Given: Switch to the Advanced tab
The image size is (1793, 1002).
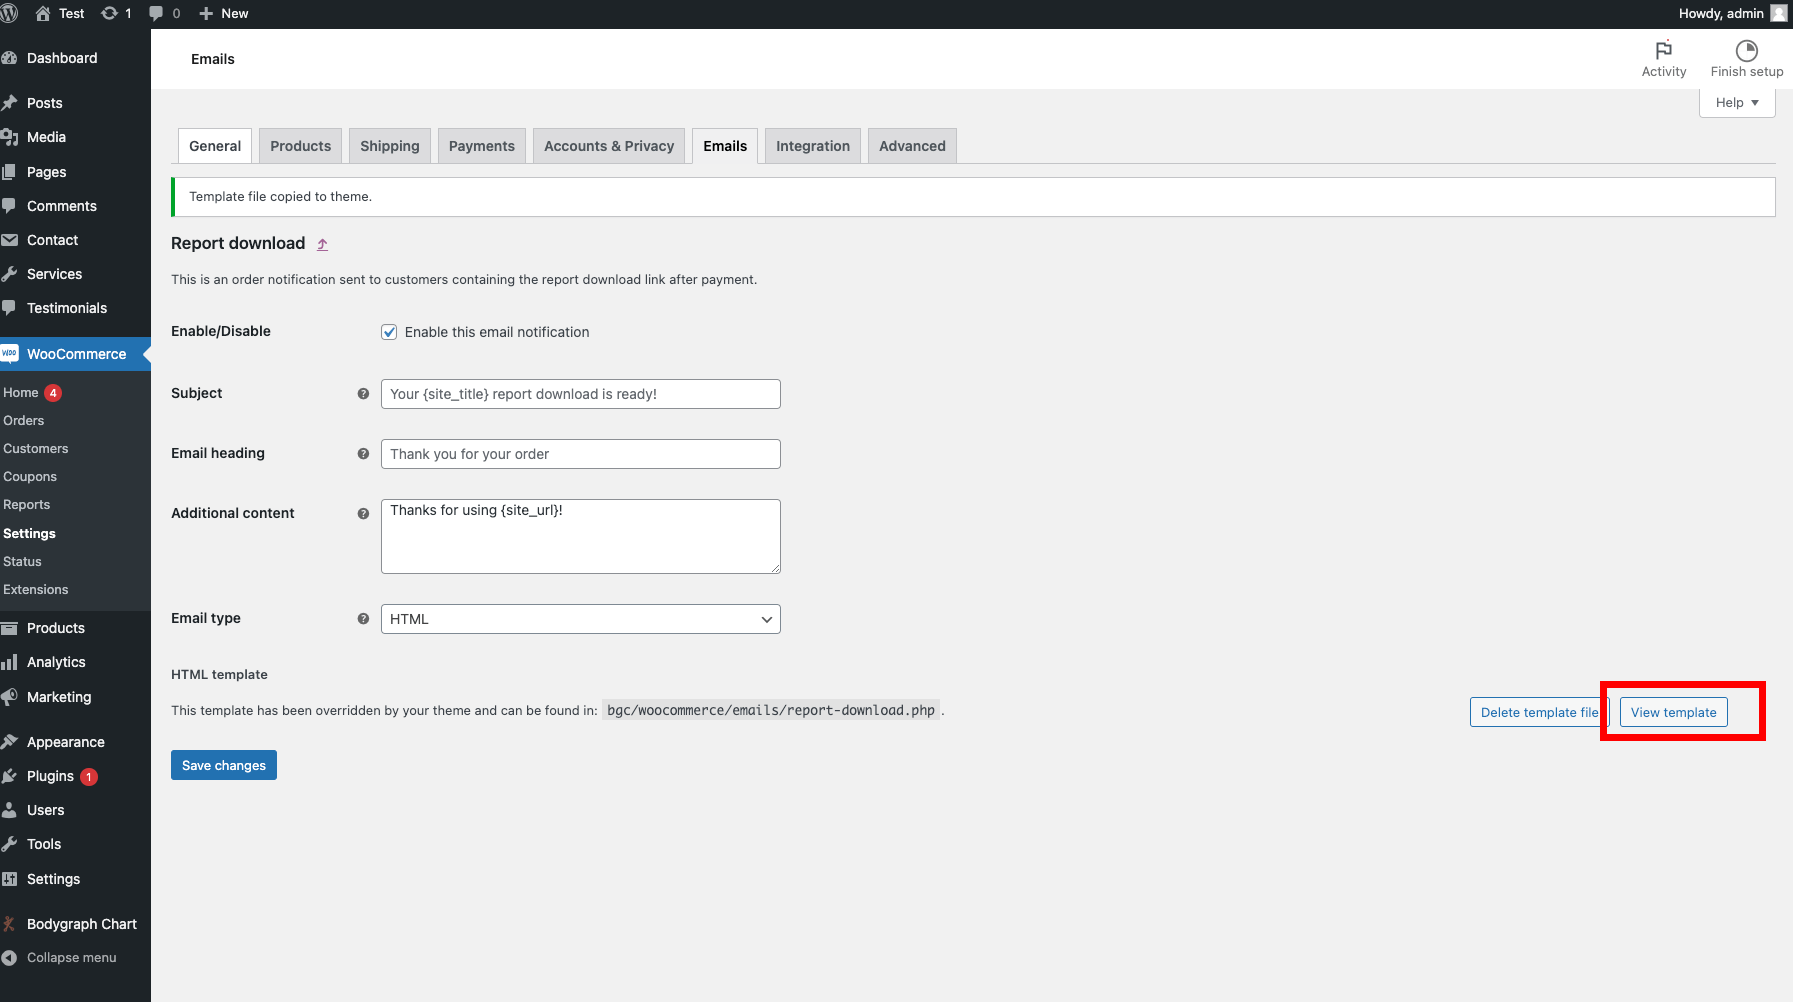Looking at the screenshot, I should [x=912, y=146].
